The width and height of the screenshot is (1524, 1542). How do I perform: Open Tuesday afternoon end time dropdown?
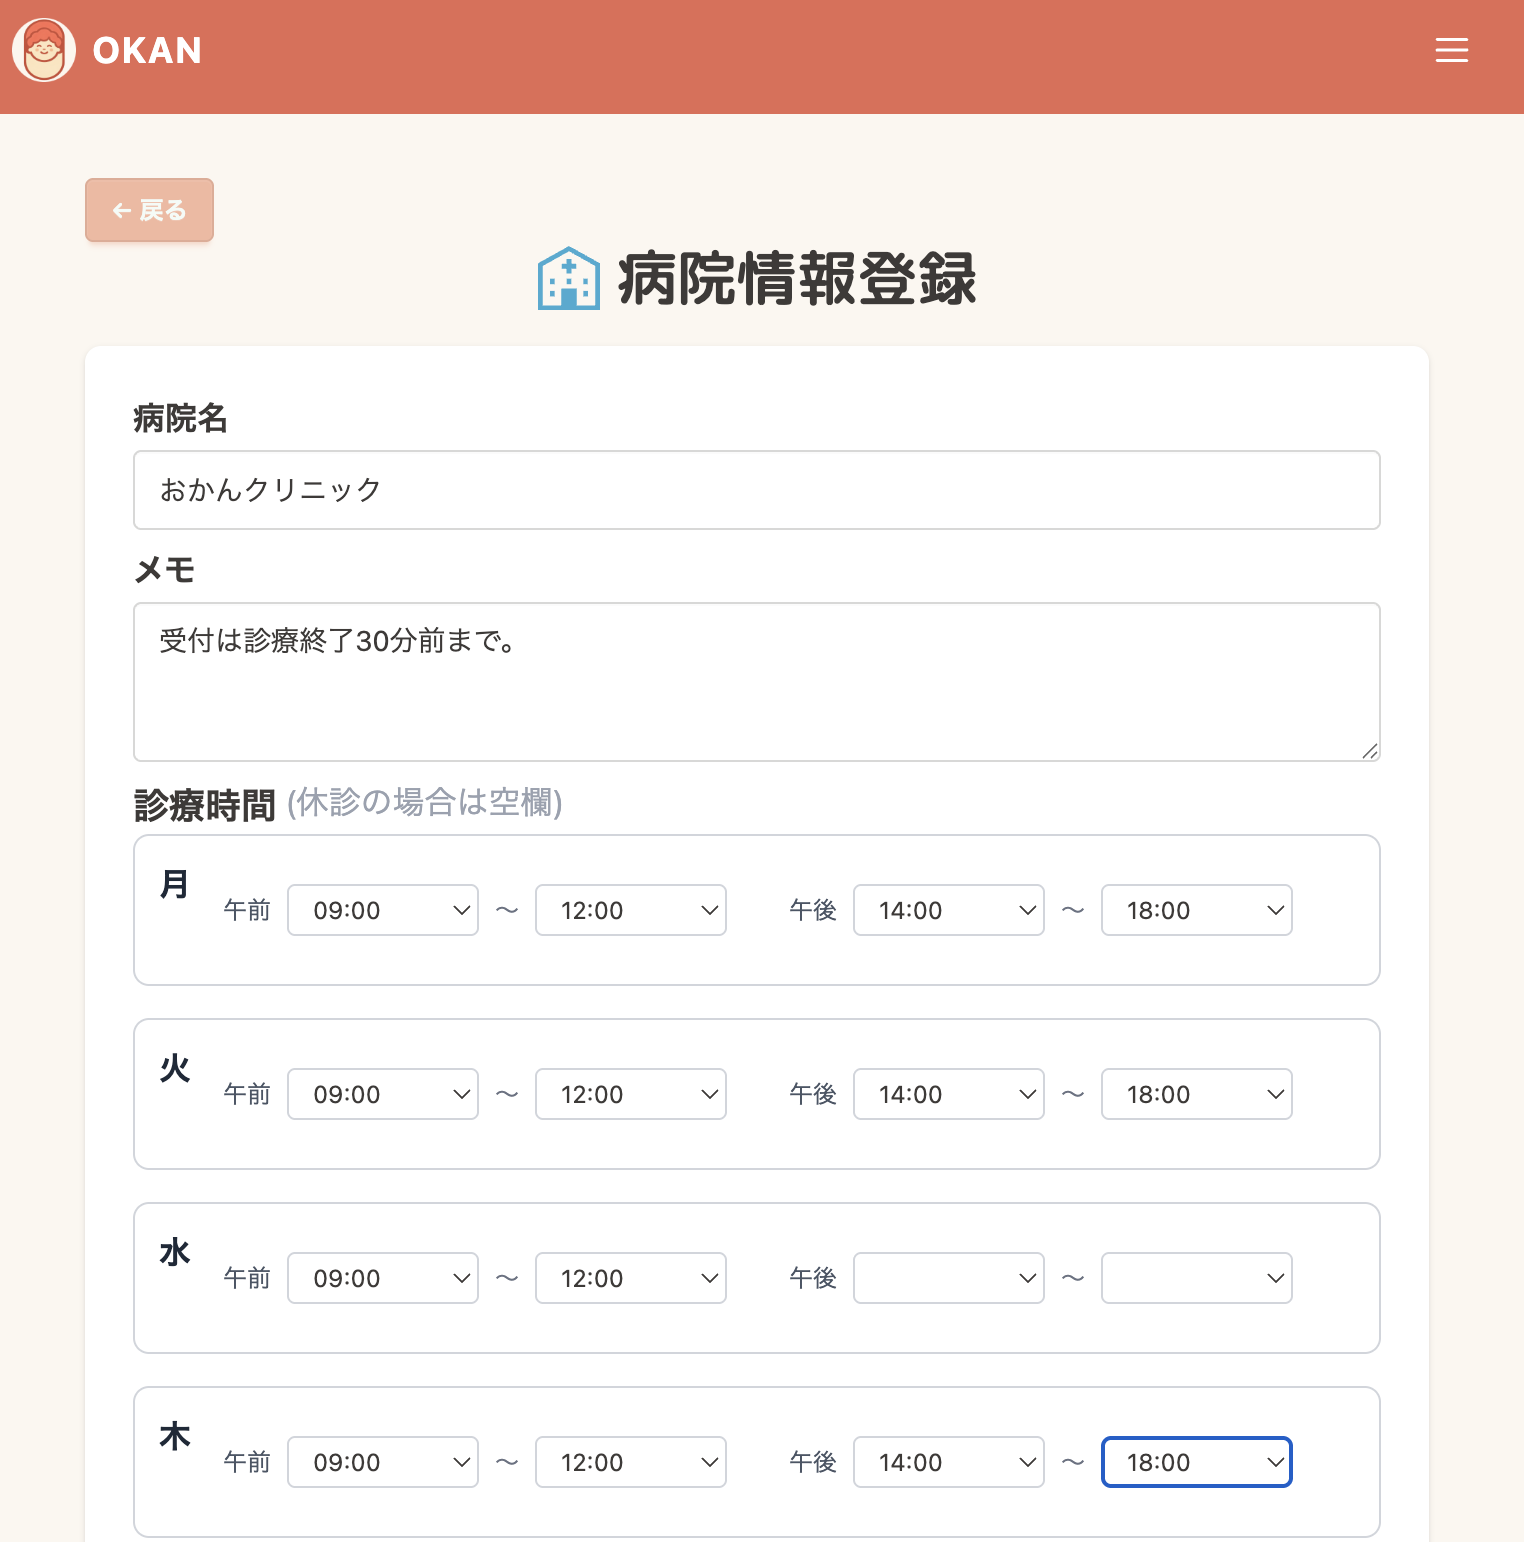tap(1196, 1094)
